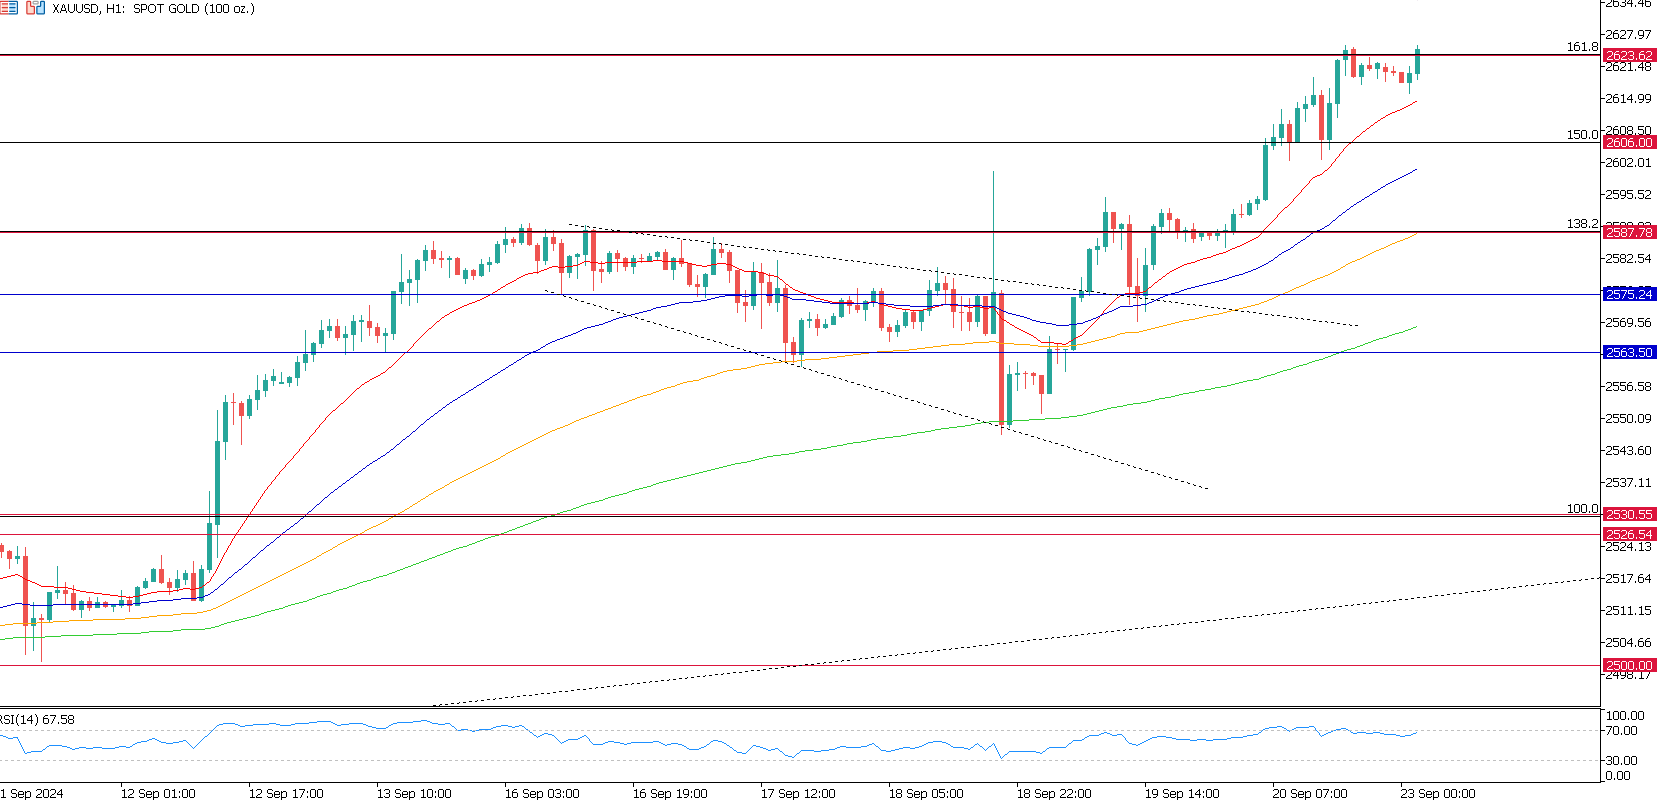The width and height of the screenshot is (1666, 800).
Task: Open the Depth of Market icon
Action: [9, 8]
